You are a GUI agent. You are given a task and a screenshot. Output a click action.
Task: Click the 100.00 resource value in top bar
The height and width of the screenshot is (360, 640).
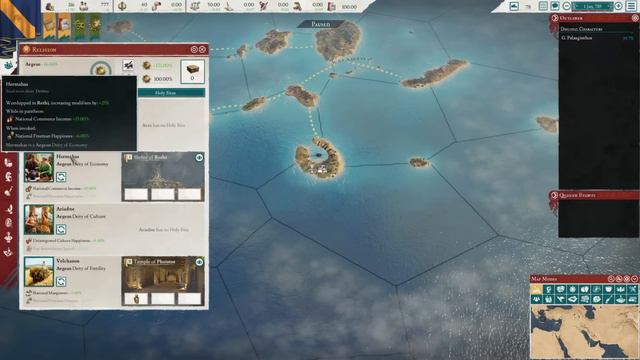pos(349,7)
